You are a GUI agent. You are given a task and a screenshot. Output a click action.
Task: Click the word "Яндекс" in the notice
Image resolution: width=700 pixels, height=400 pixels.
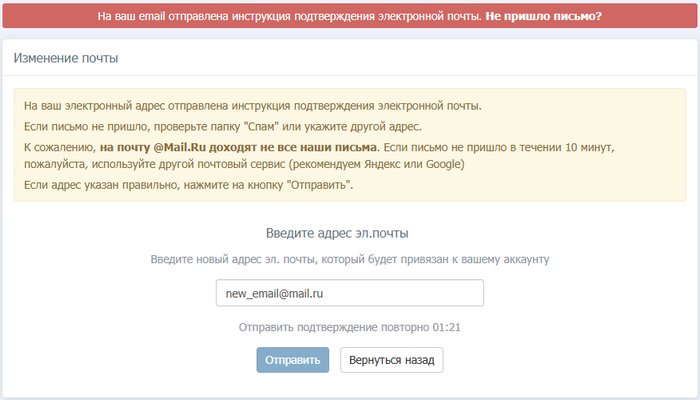click(384, 164)
